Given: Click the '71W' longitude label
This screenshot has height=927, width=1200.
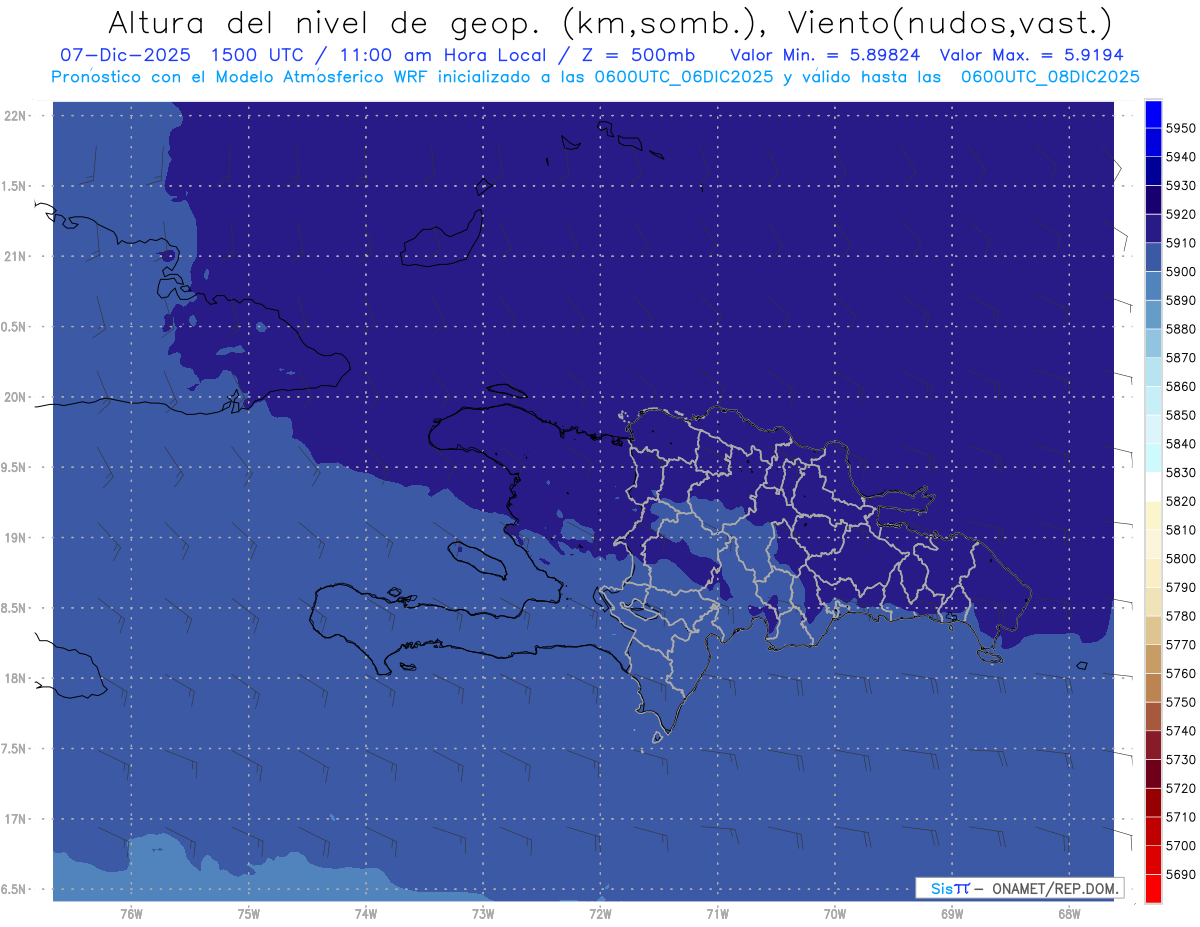Looking at the screenshot, I should click(717, 913).
